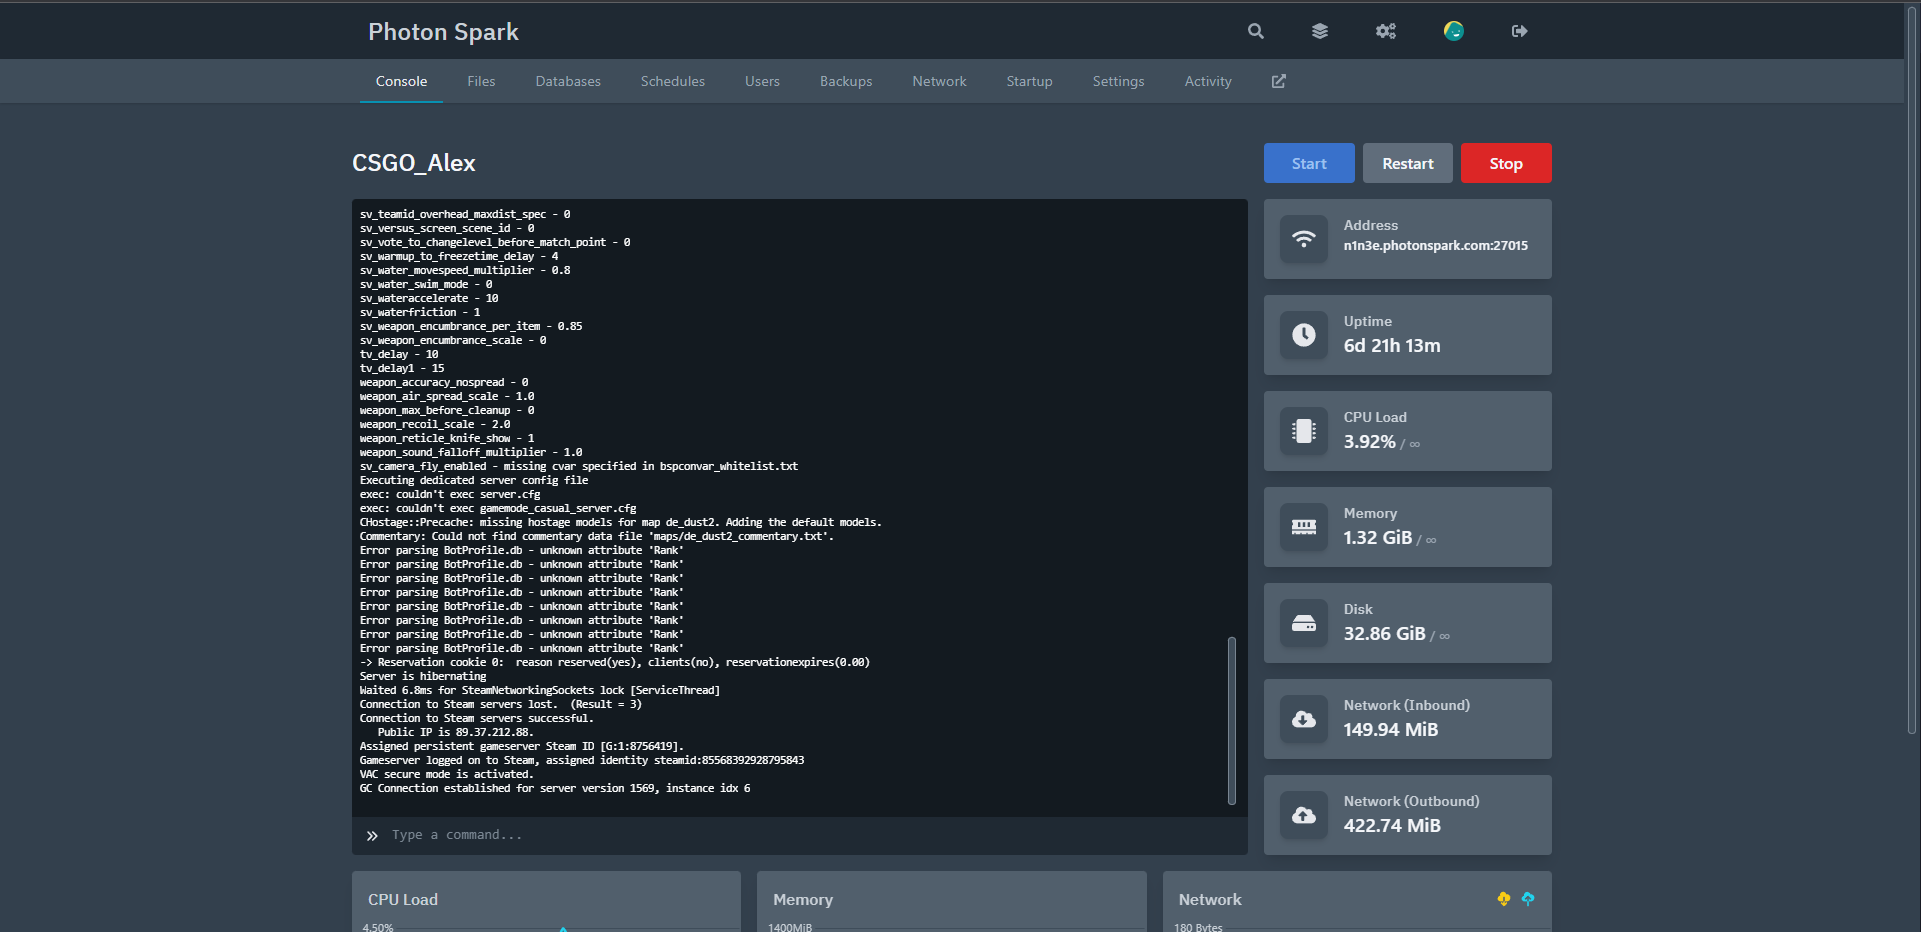Screen dimensions: 1921x932
Task: Click the Photon Spark logo link
Action: tap(443, 31)
